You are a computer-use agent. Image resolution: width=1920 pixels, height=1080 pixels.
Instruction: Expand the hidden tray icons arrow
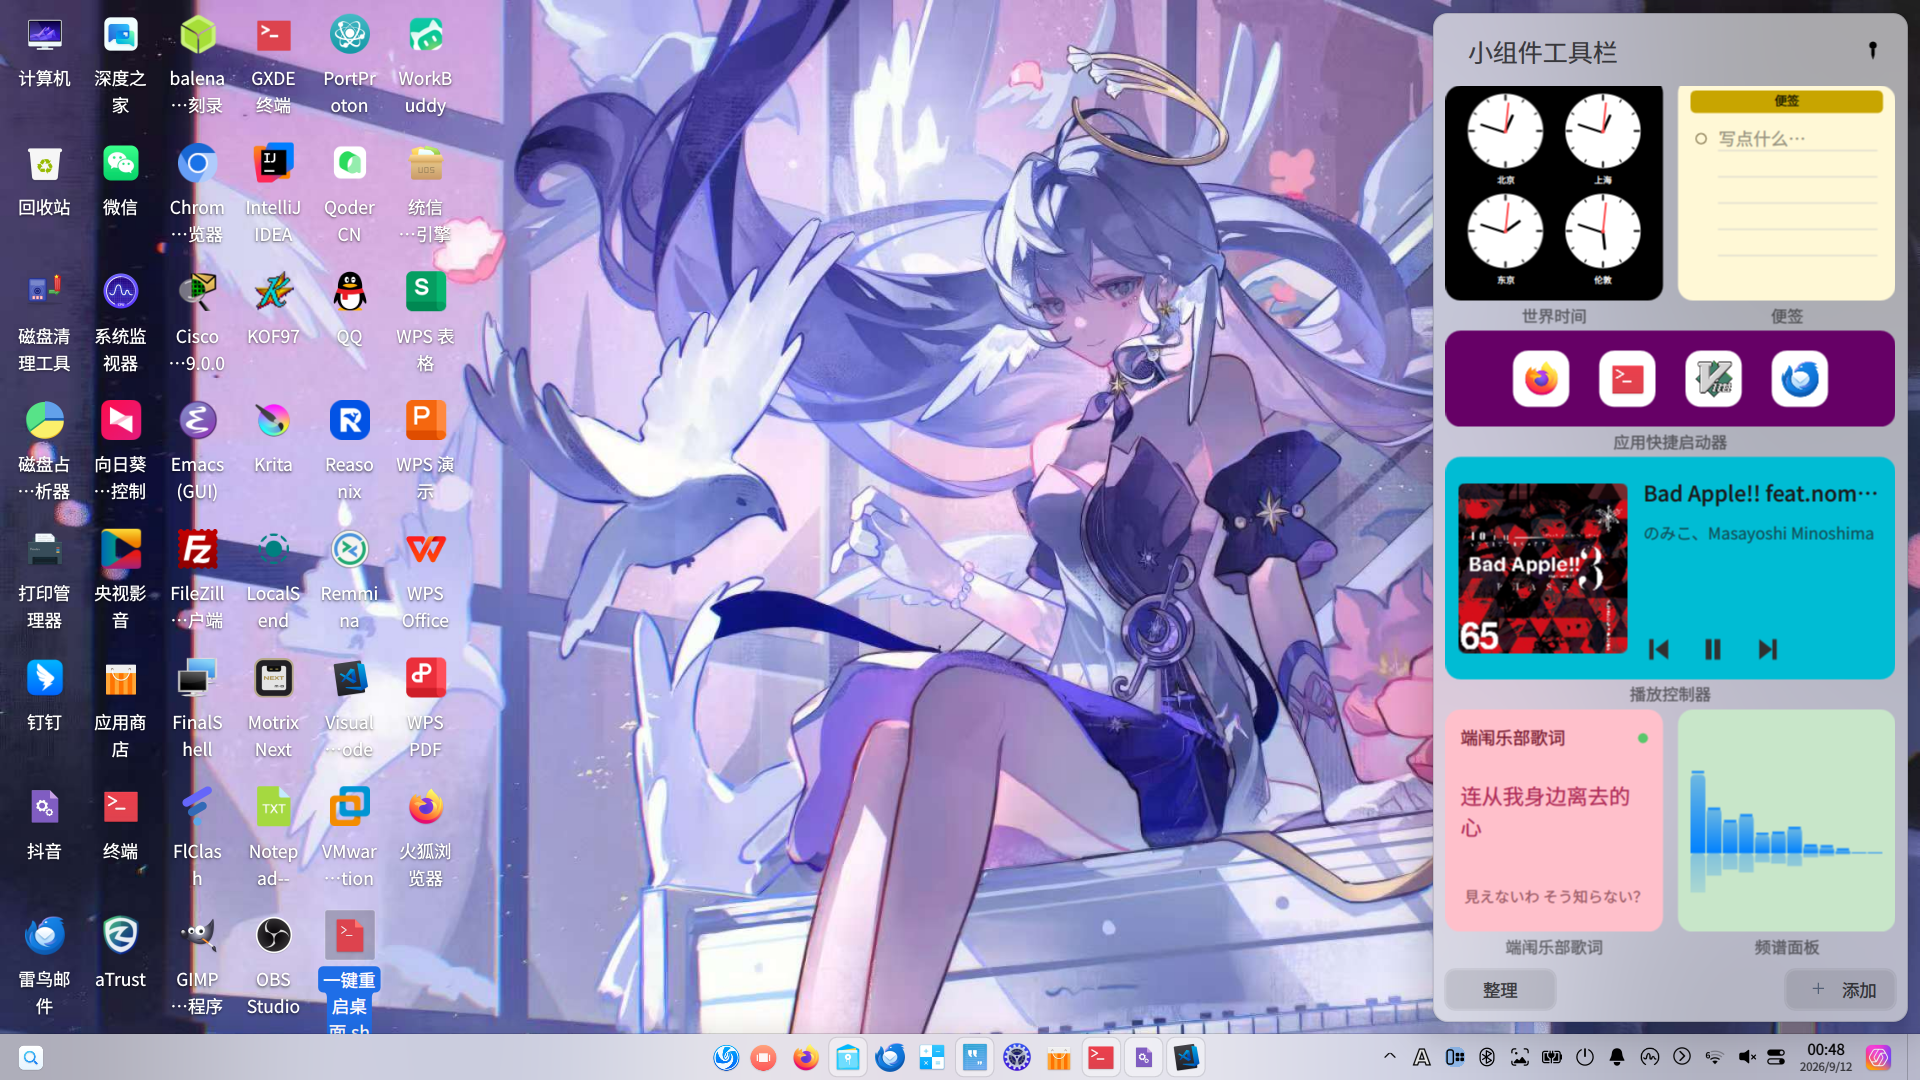[1389, 1057]
